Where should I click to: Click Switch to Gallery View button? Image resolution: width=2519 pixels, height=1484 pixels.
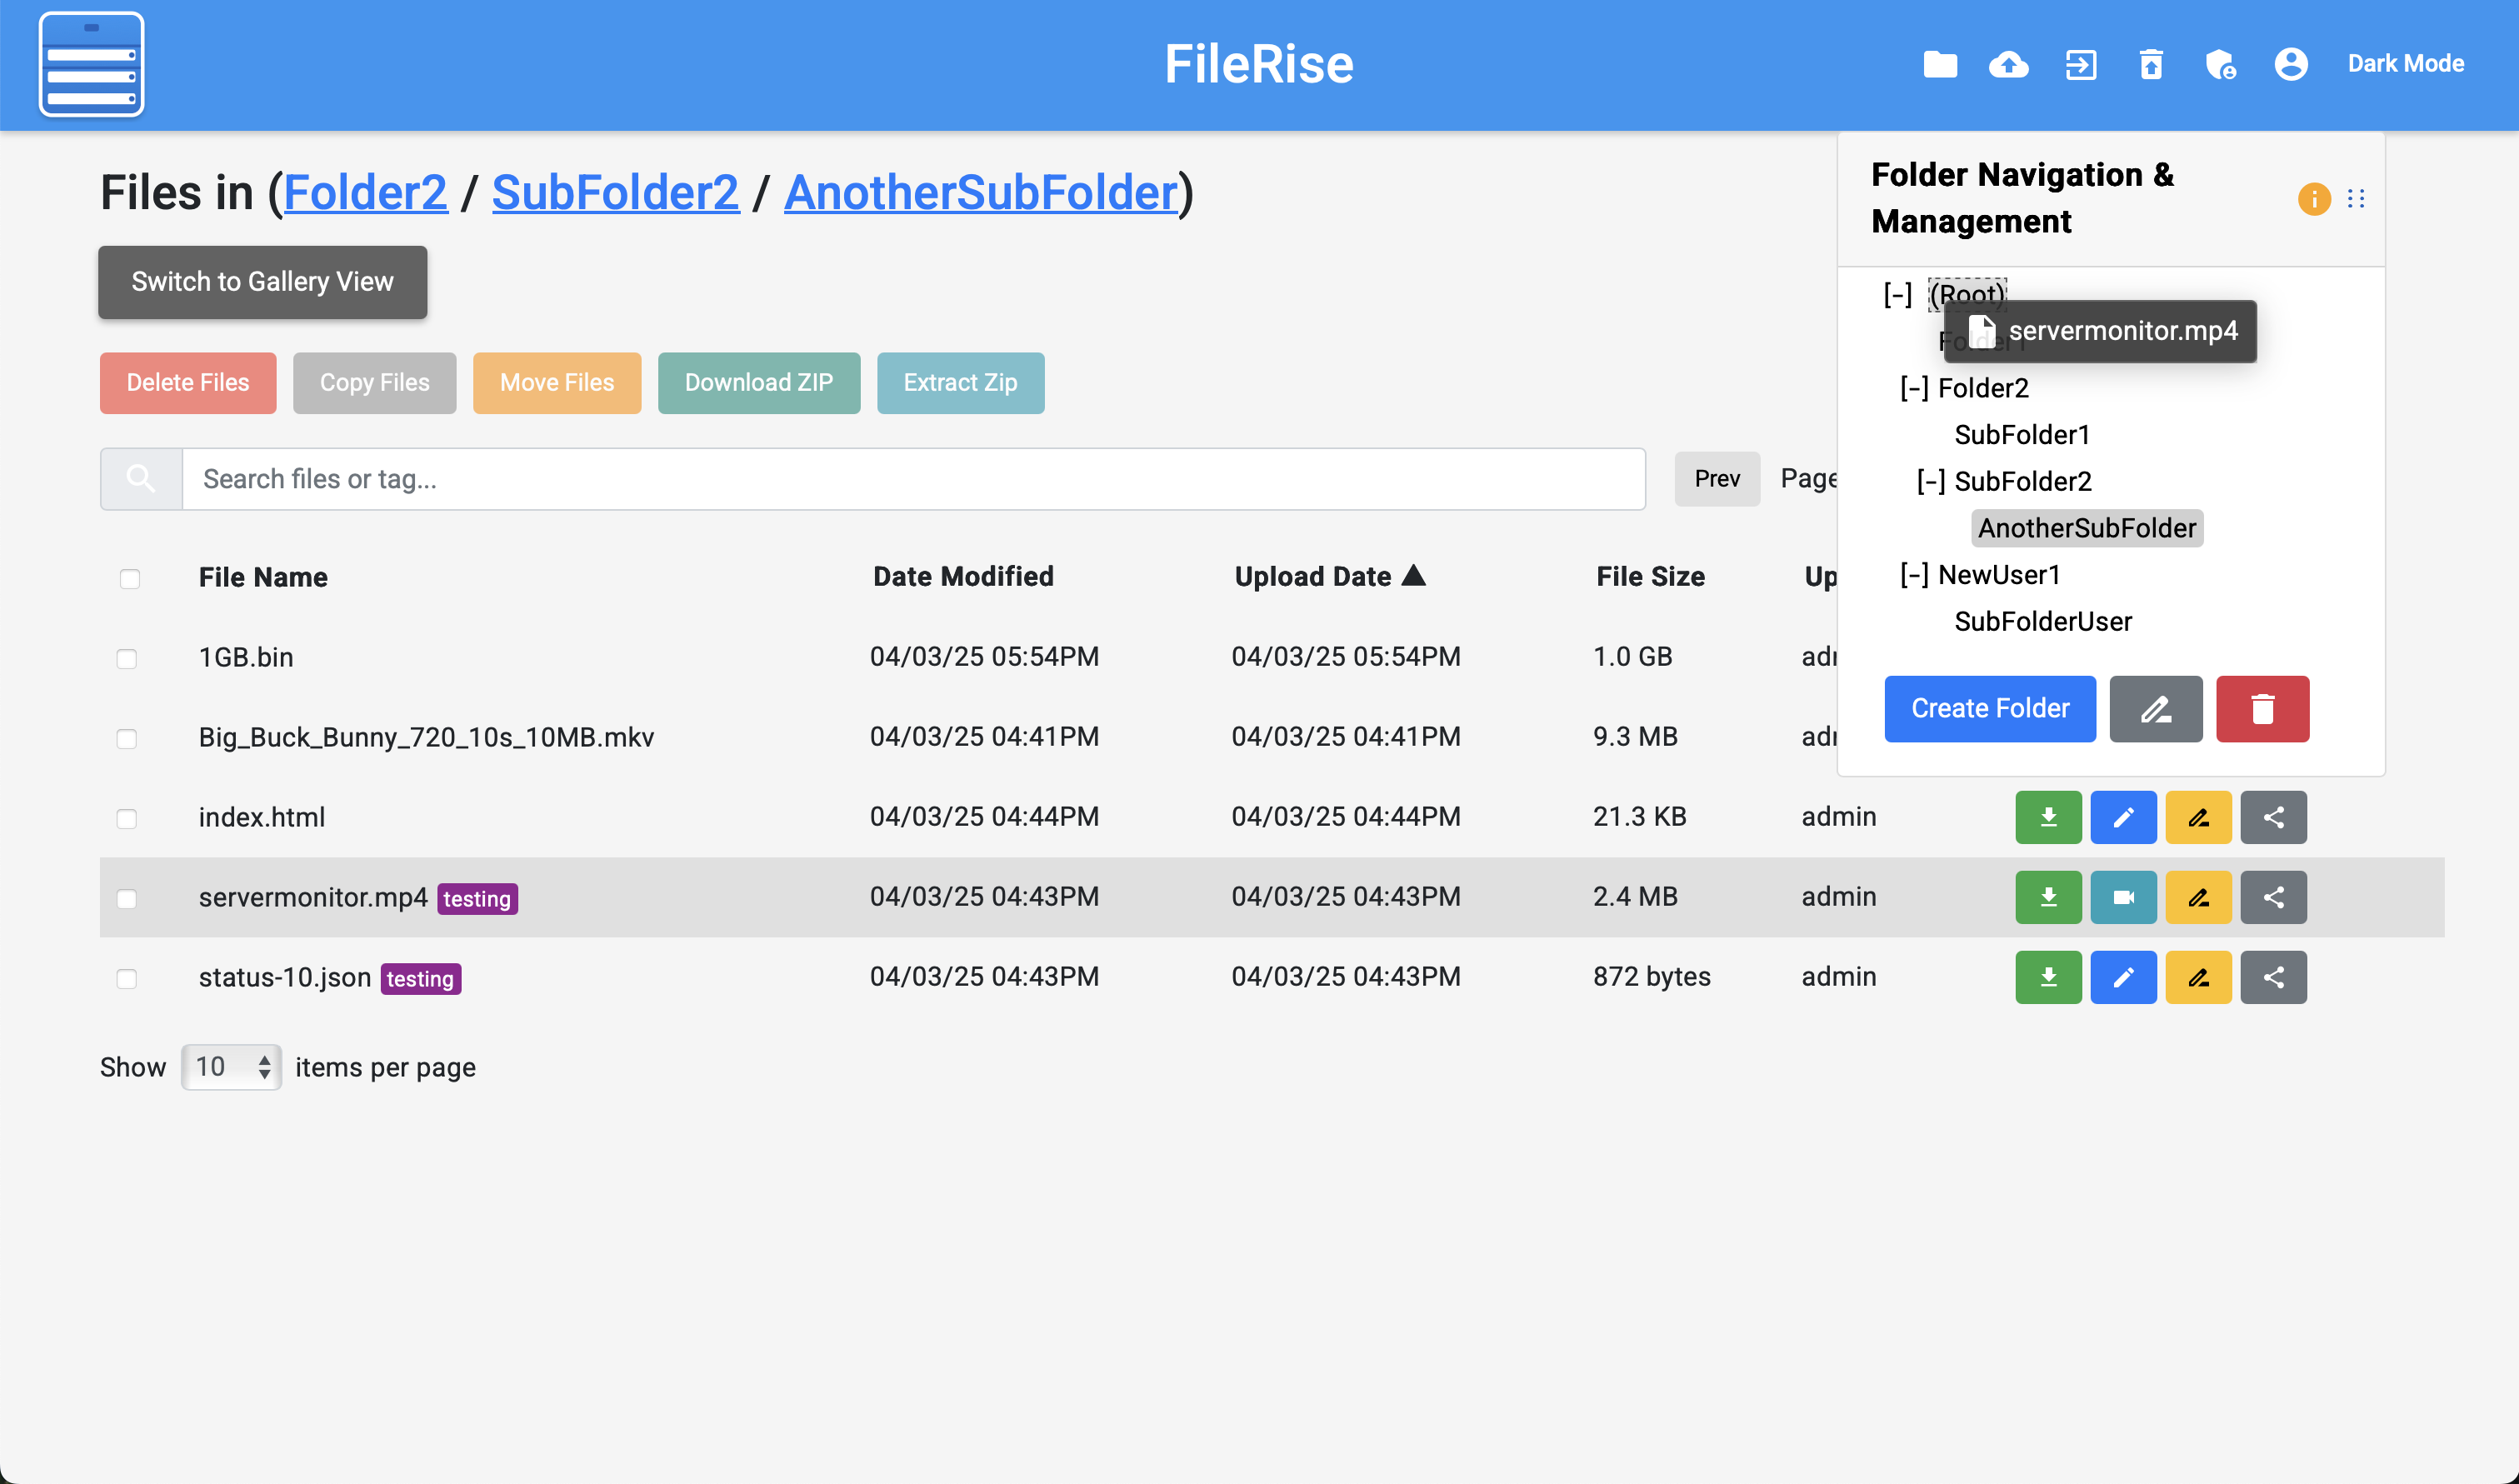click(262, 282)
